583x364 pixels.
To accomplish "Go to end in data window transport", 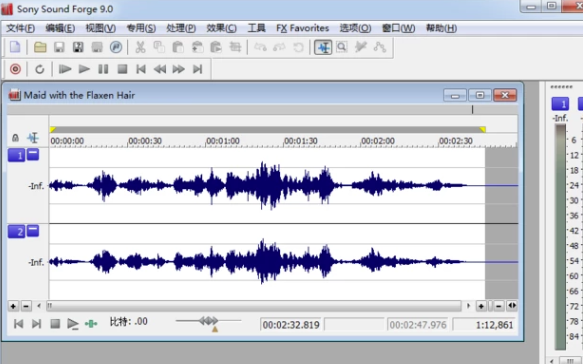I will (36, 324).
